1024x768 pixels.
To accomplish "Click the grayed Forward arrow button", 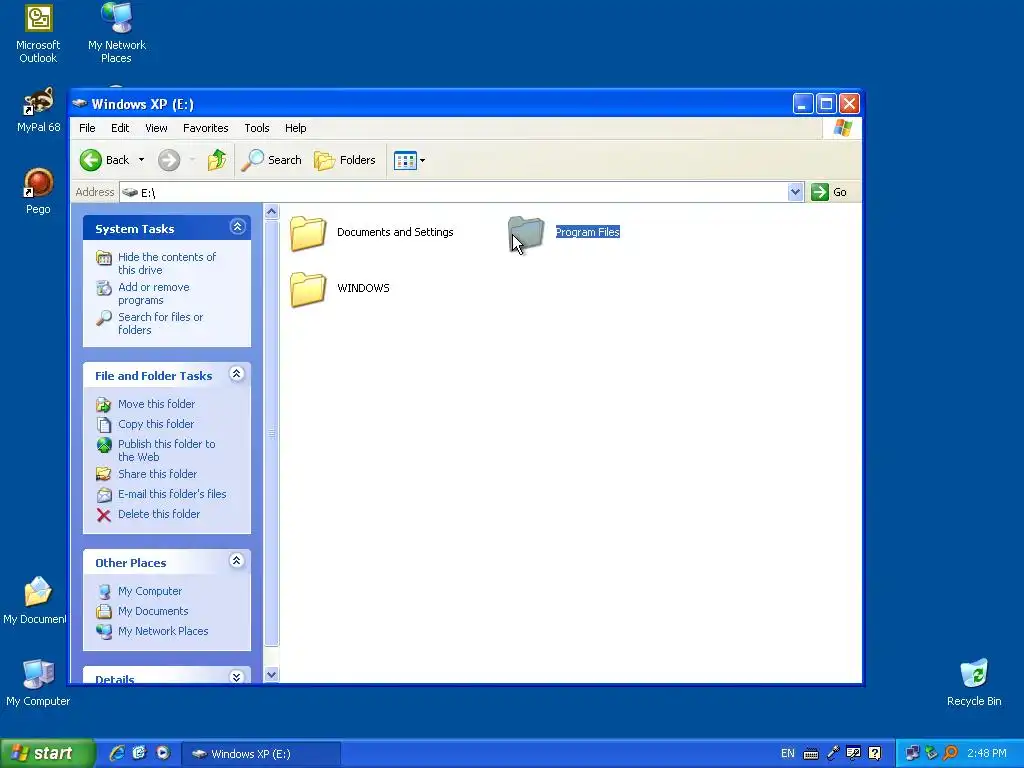I will pos(169,160).
